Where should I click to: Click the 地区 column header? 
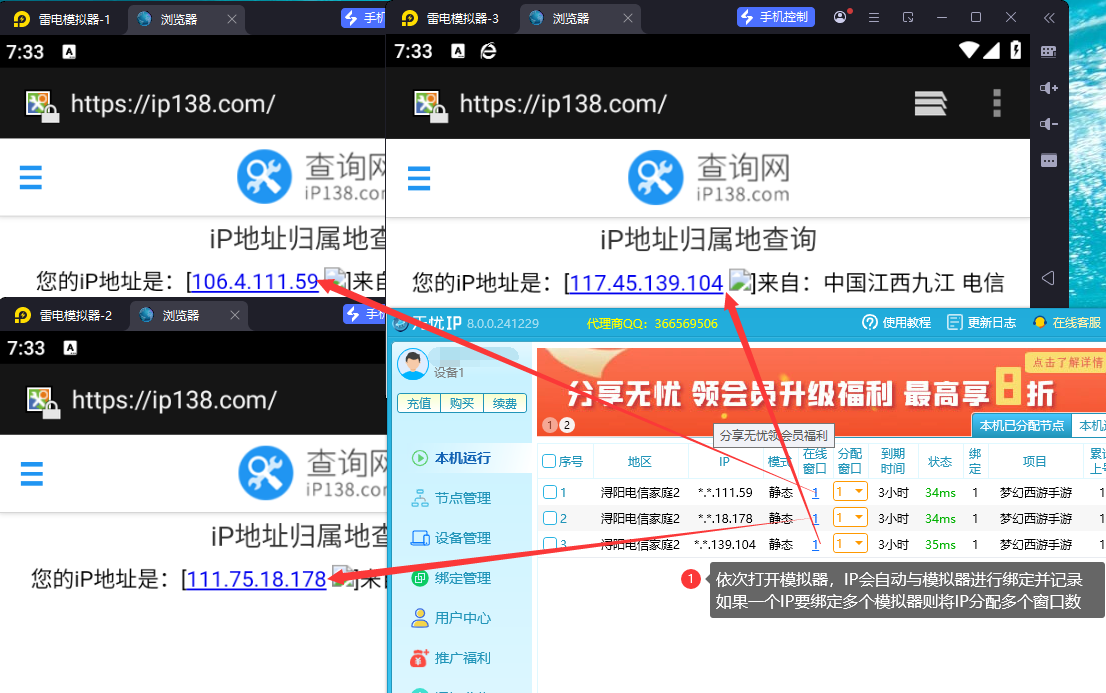click(x=640, y=462)
